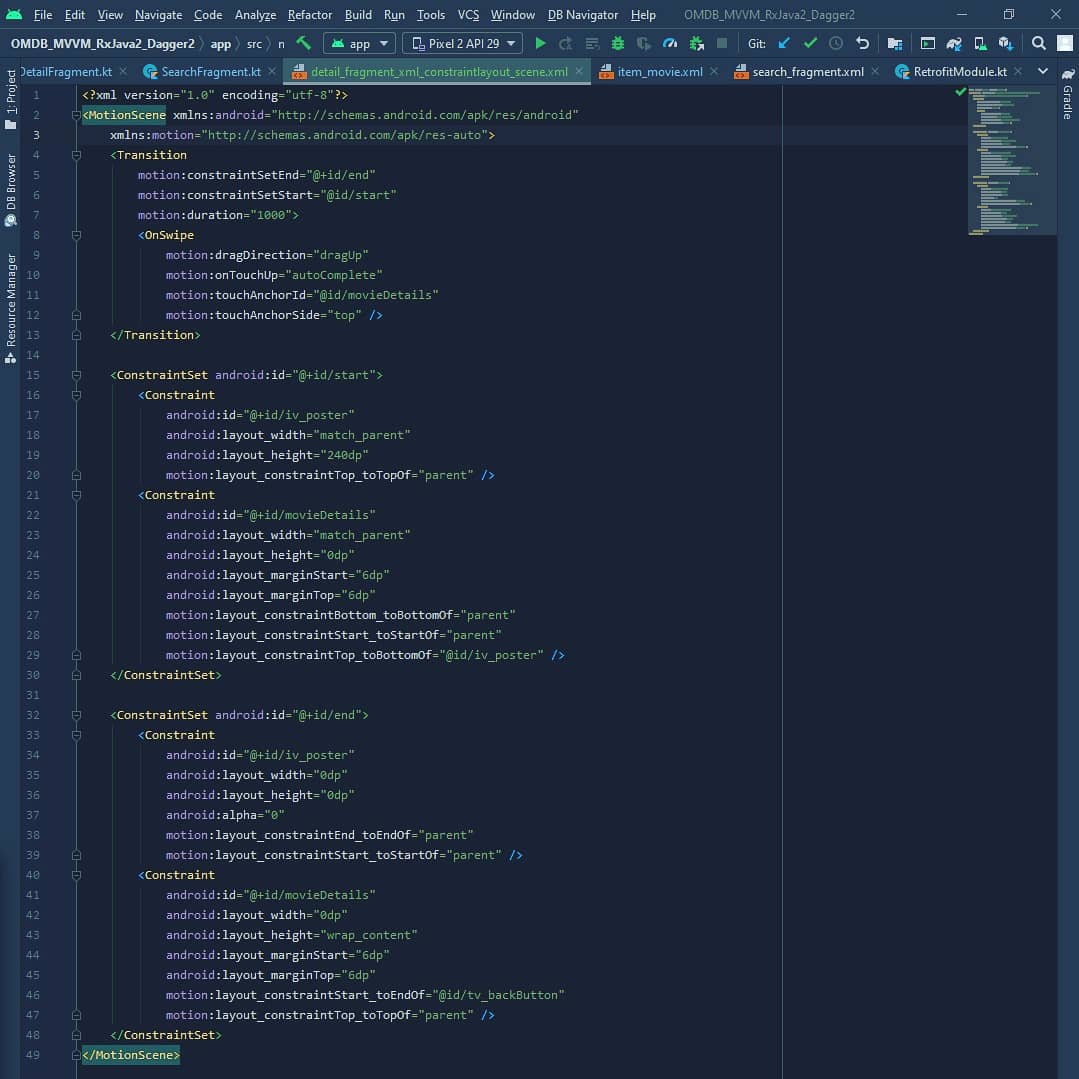Image resolution: width=1079 pixels, height=1079 pixels.
Task: Toggle the DB Browser side panel
Action: (x=10, y=190)
